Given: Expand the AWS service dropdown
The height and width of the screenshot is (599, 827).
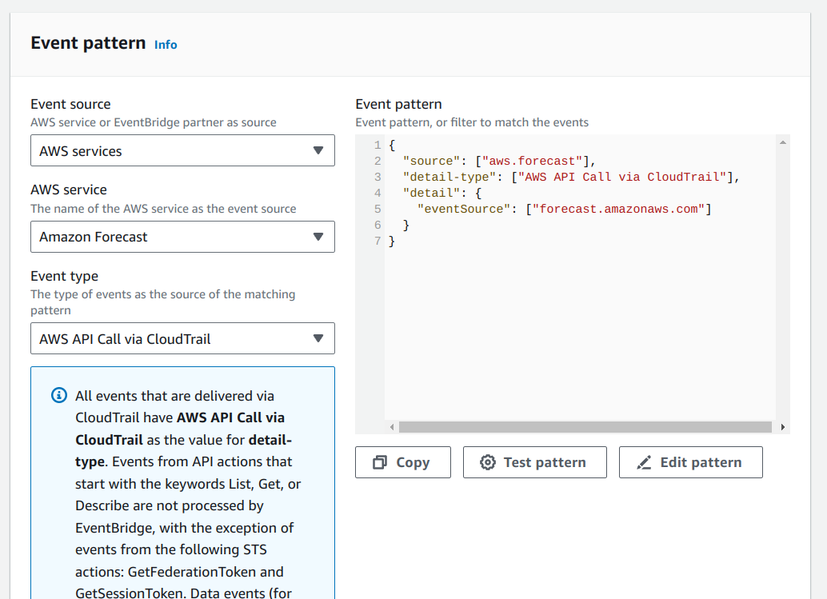Looking at the screenshot, I should pos(182,237).
